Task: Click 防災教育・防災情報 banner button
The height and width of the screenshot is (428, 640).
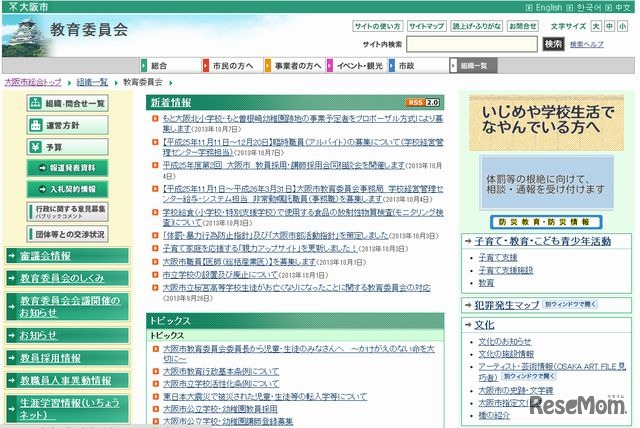Action: 546,222
